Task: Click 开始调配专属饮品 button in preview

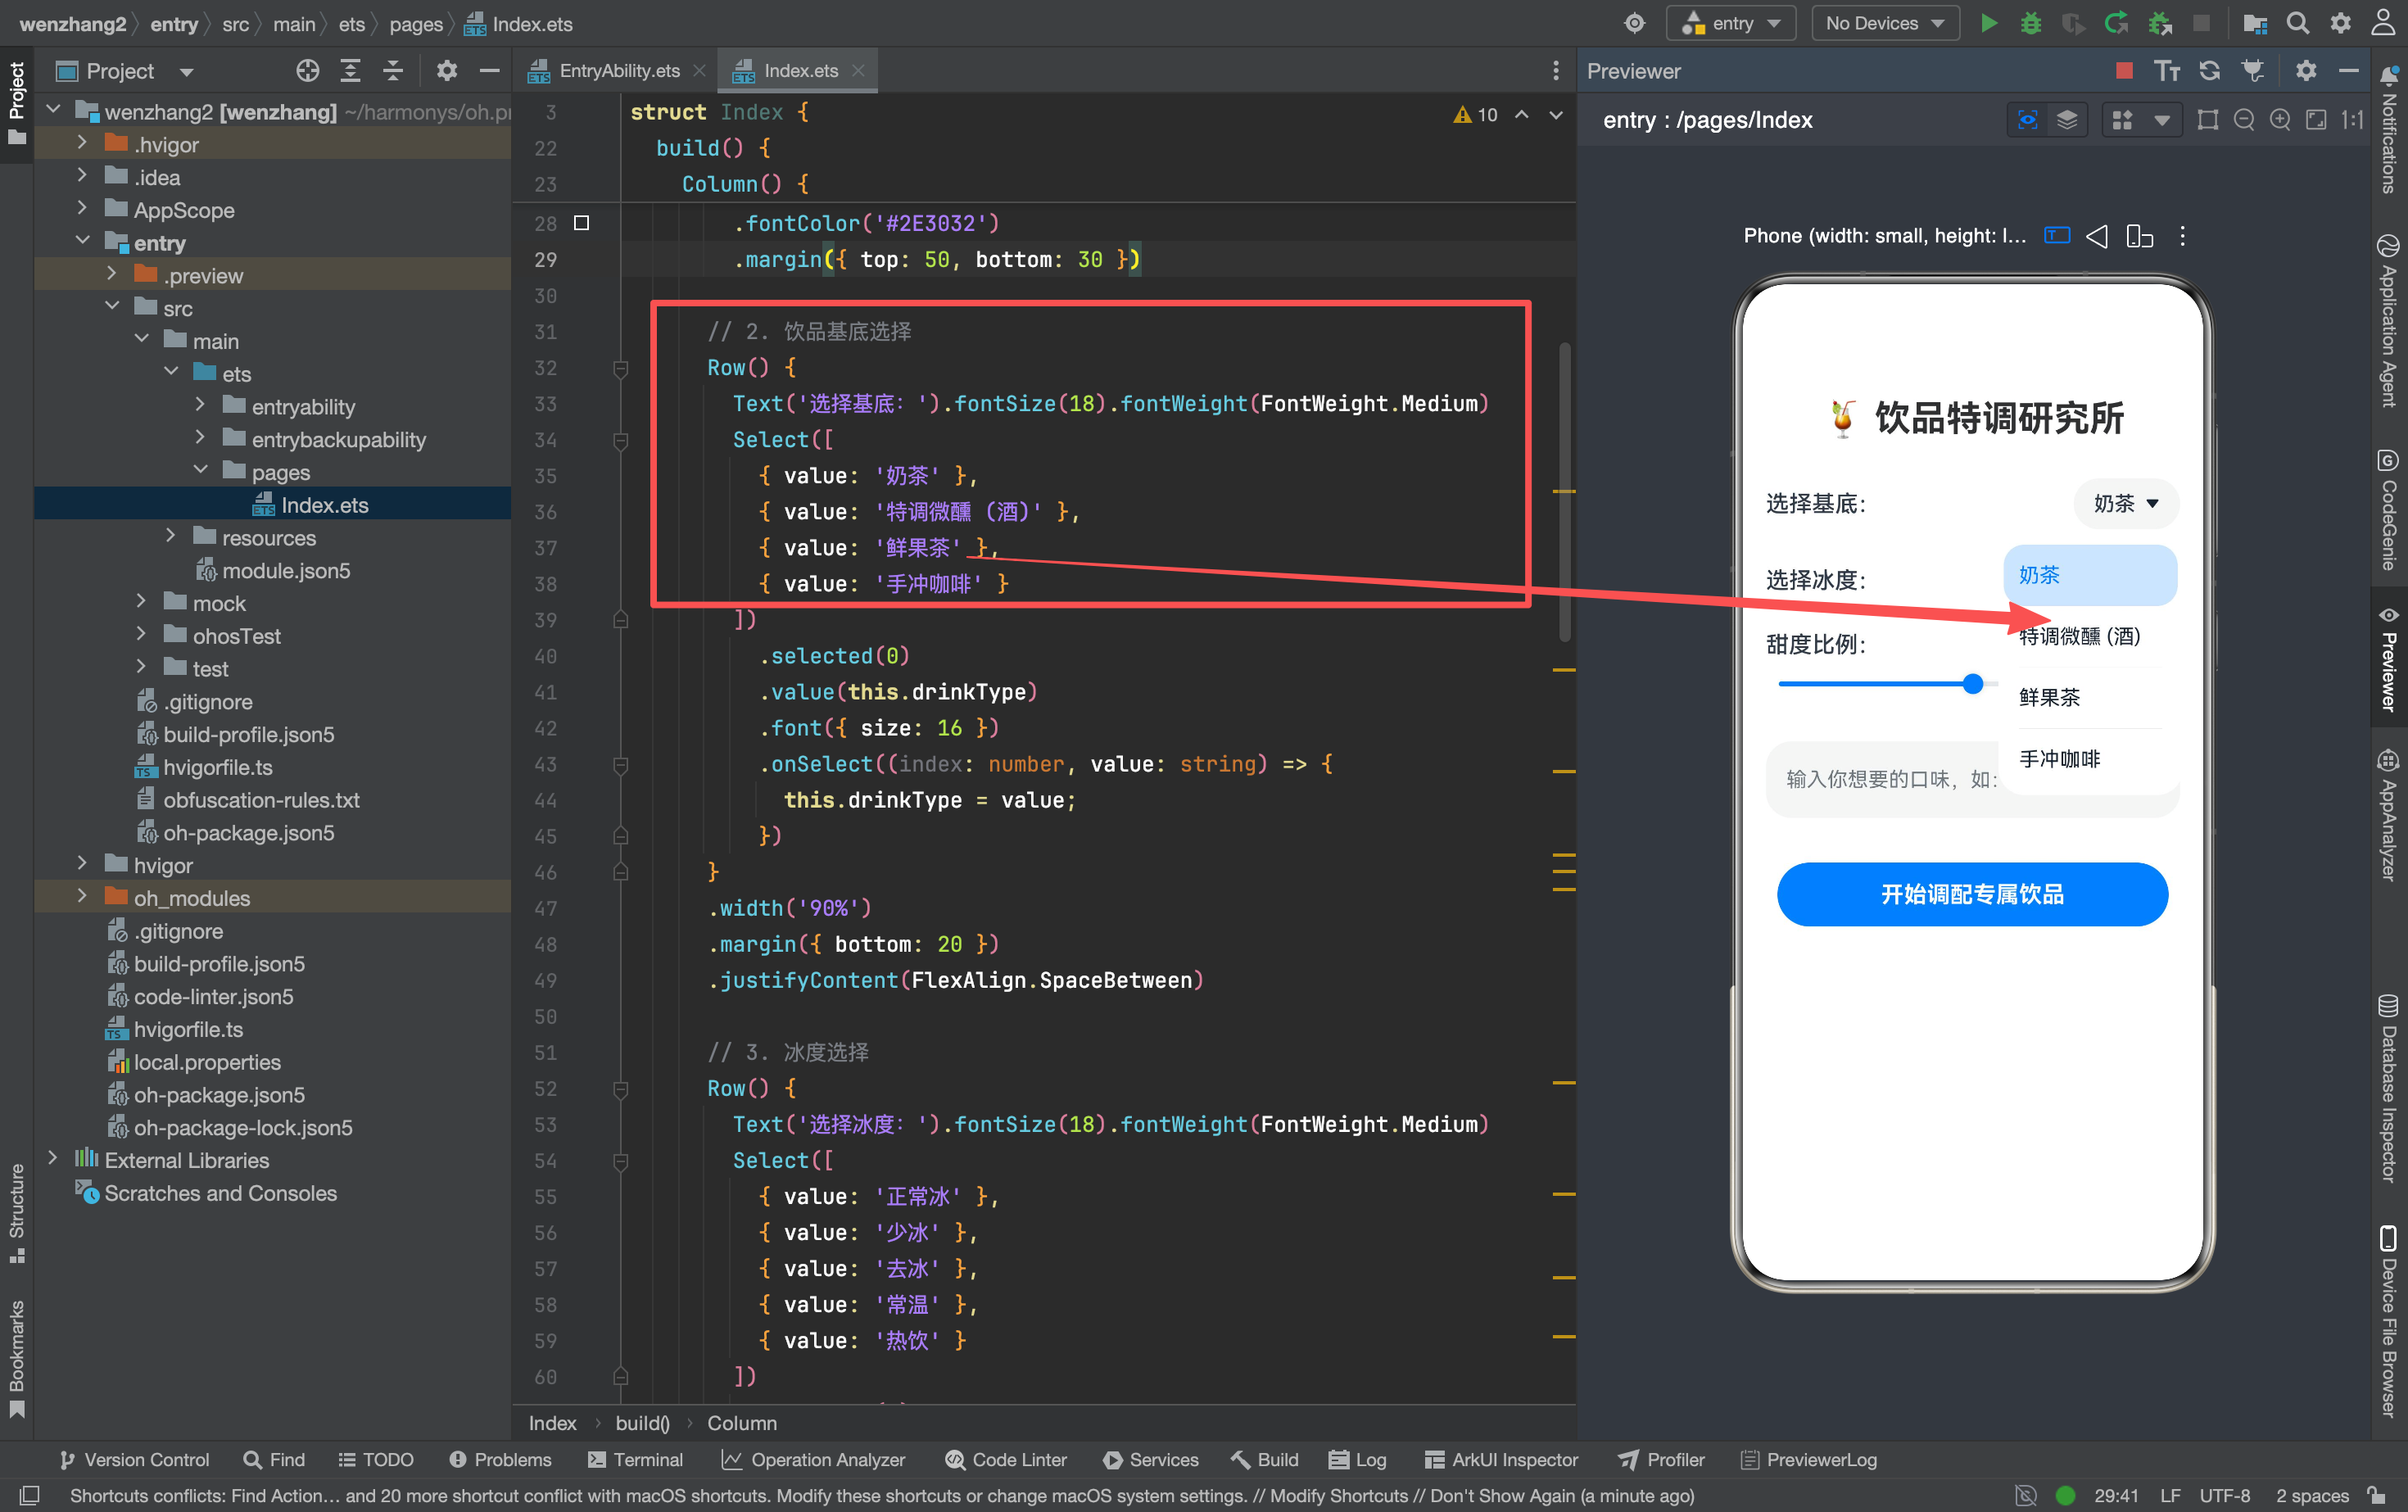Action: tap(1972, 894)
